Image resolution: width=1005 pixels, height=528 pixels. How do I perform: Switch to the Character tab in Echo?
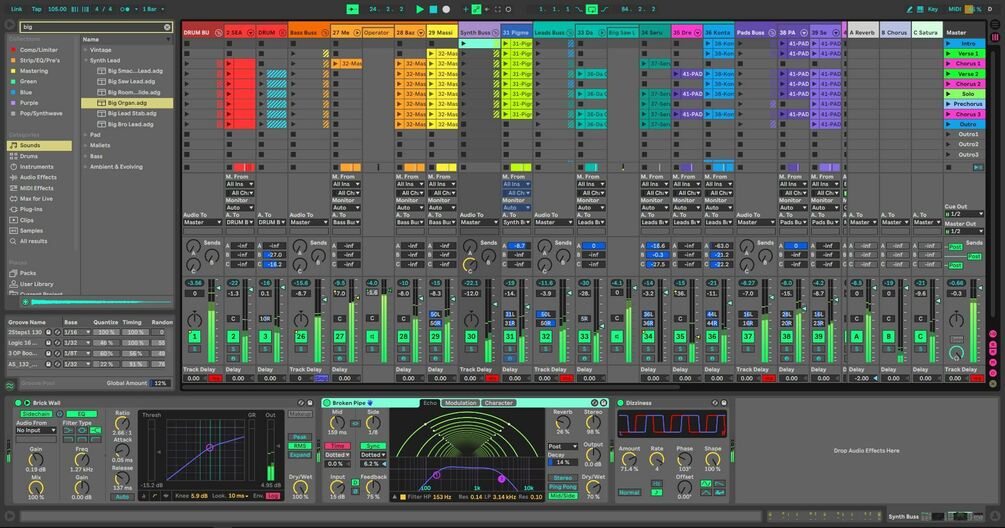[x=499, y=403]
